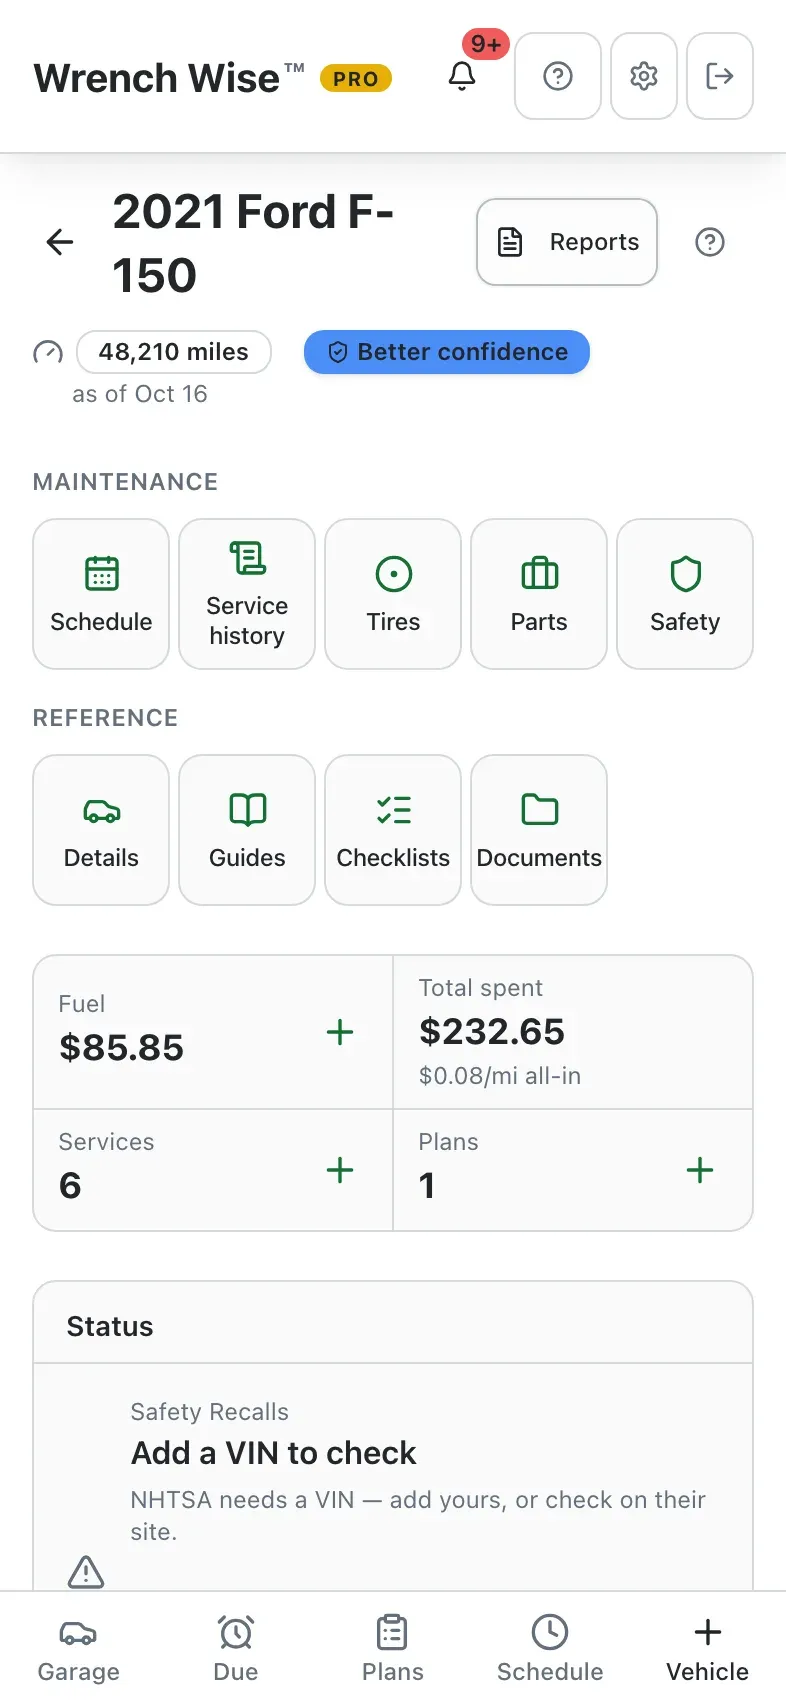Viewport: 786px width, 1704px height.
Task: Open the vehicle Details tile
Action: [x=101, y=830]
